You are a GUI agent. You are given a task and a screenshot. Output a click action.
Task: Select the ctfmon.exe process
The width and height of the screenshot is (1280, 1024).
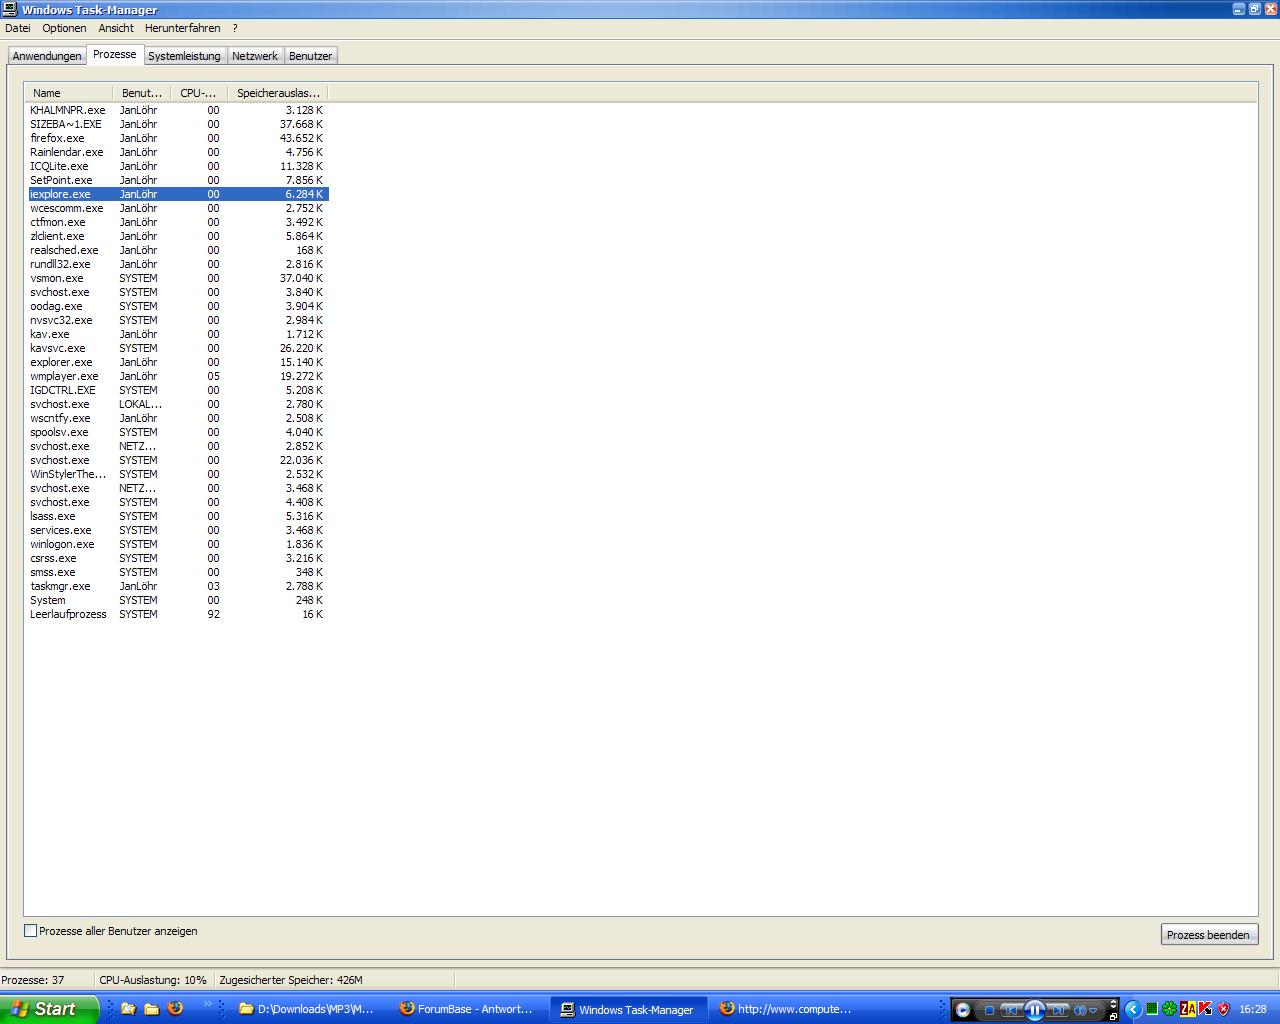pos(178,222)
